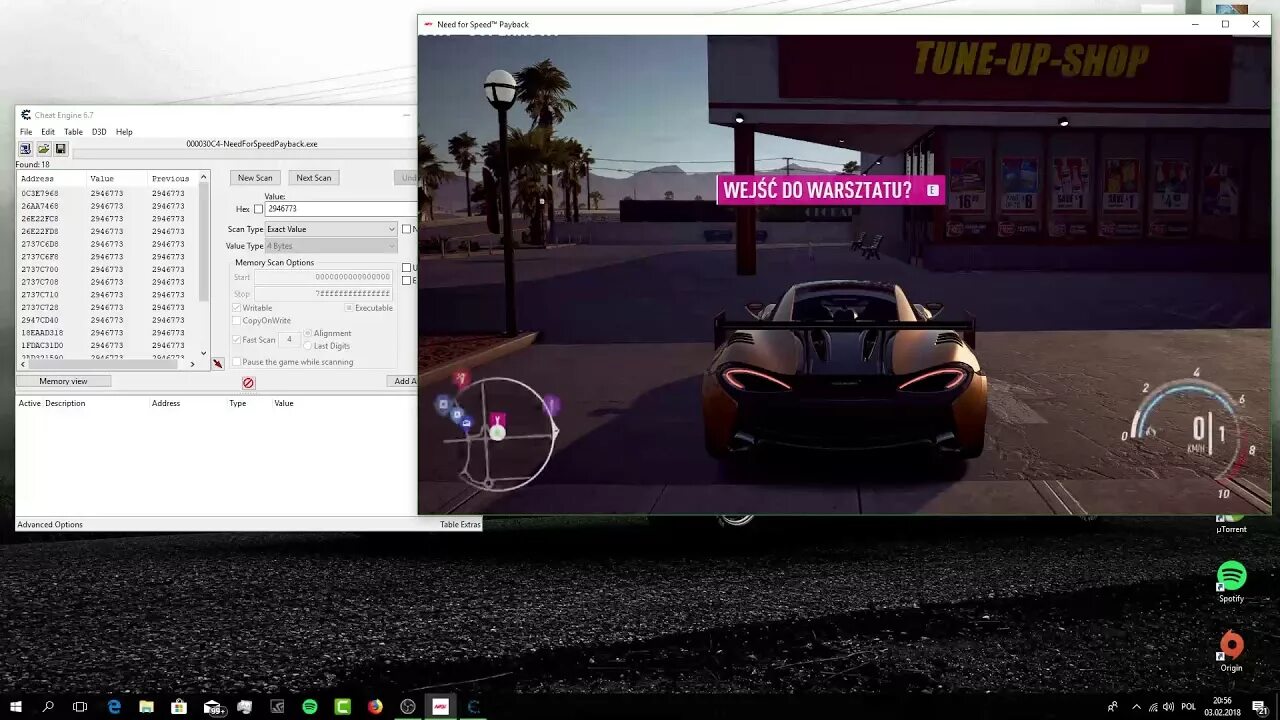
Task: Click the open file folder icon in Cheat Engine
Action: [43, 149]
